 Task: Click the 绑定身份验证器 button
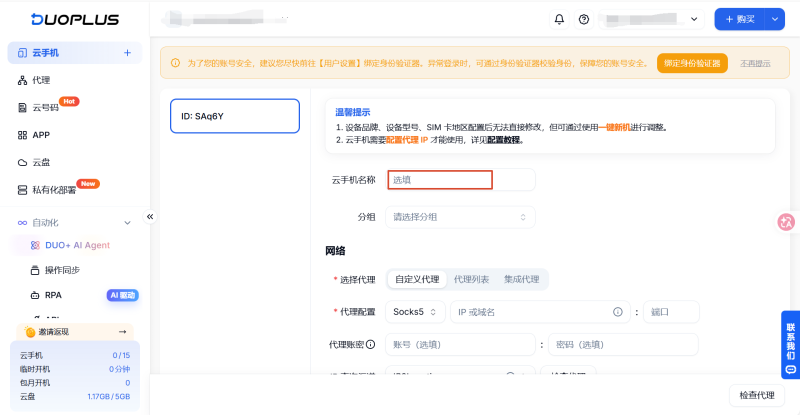click(692, 63)
